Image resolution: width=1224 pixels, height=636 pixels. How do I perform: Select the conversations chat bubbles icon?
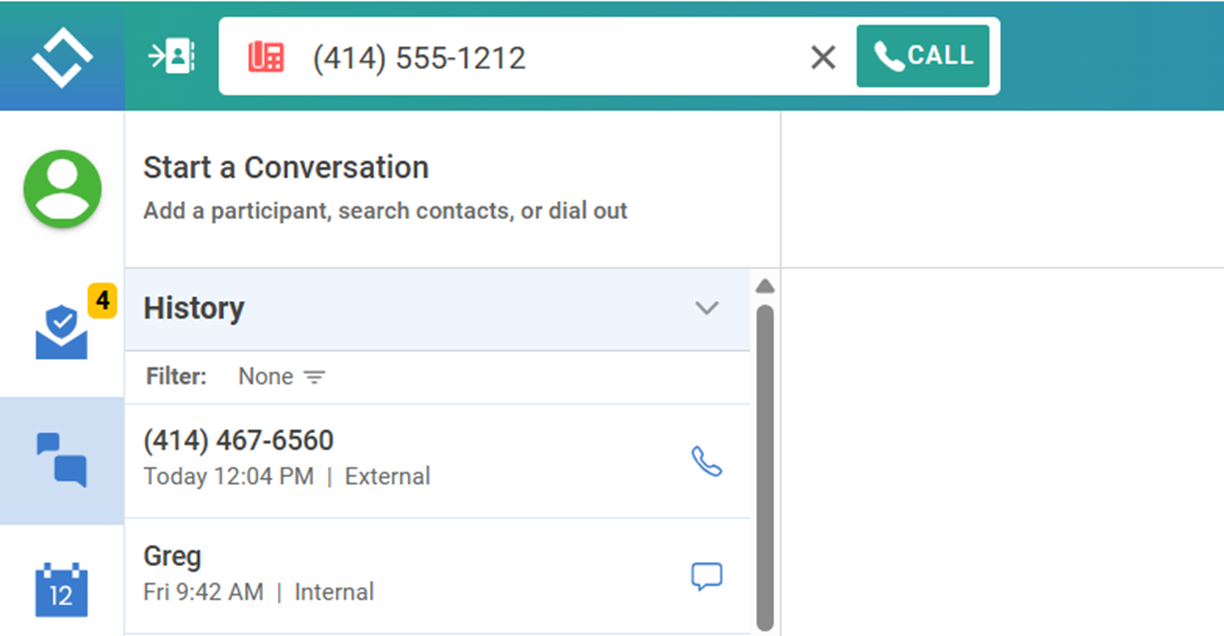[62, 460]
